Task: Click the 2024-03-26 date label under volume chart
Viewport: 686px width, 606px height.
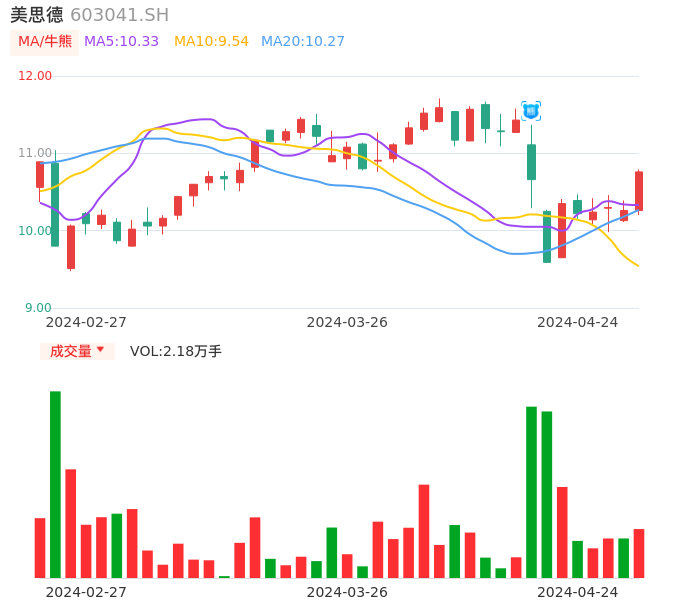Action: [347, 592]
